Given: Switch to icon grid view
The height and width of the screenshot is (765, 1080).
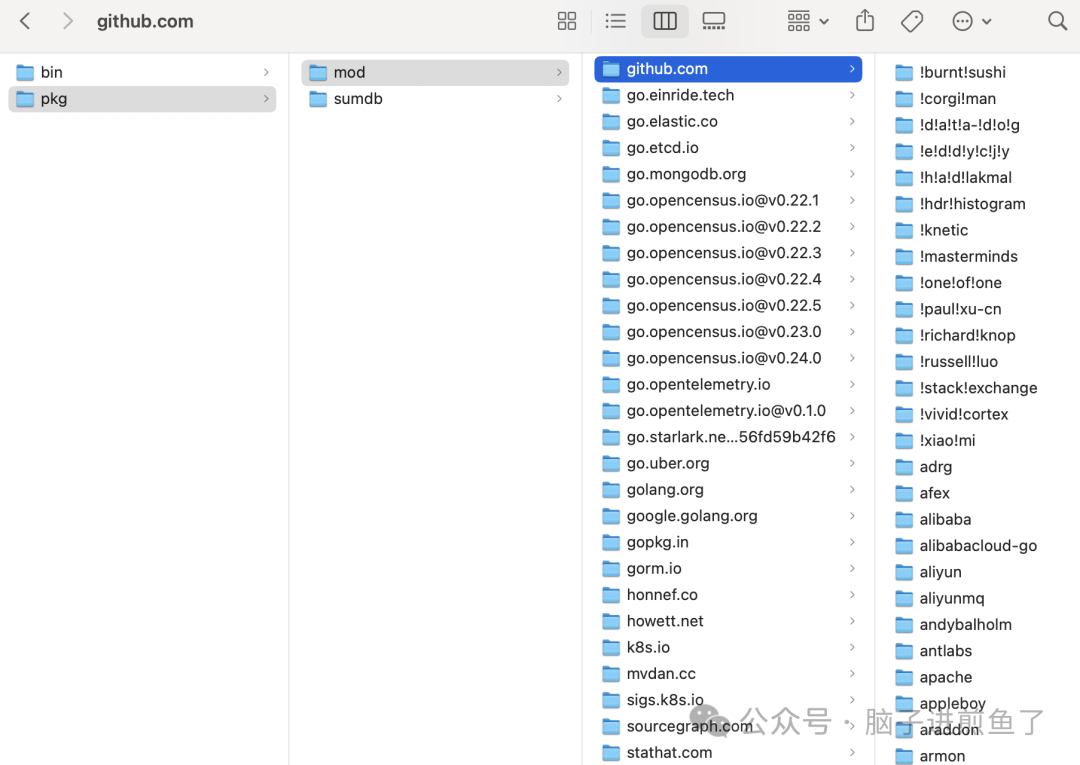Looking at the screenshot, I should pyautogui.click(x=567, y=21).
